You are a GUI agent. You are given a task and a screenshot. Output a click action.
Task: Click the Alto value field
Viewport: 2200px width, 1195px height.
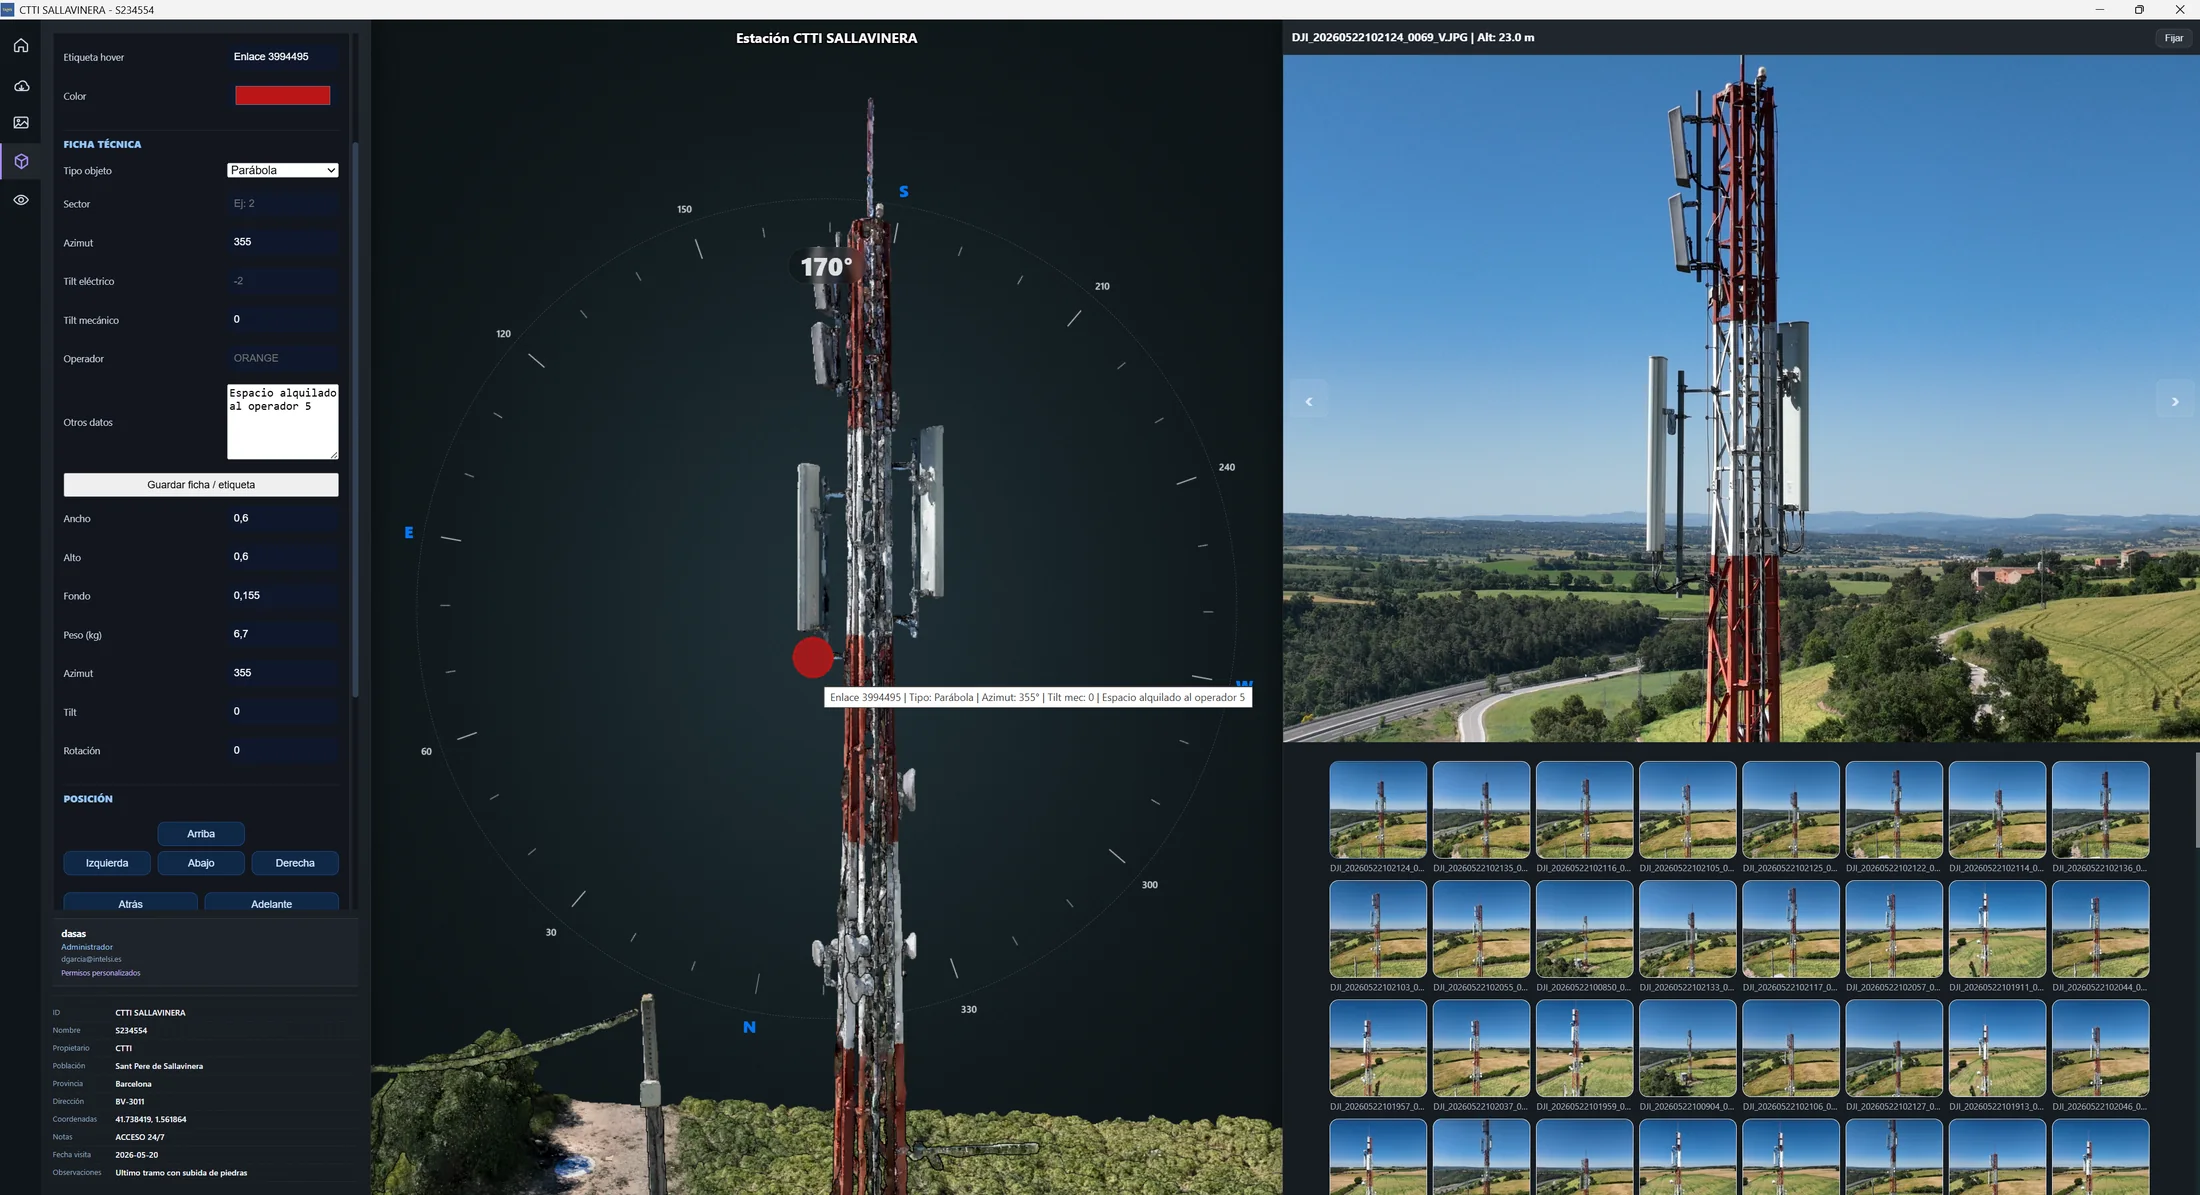pyautogui.click(x=283, y=557)
